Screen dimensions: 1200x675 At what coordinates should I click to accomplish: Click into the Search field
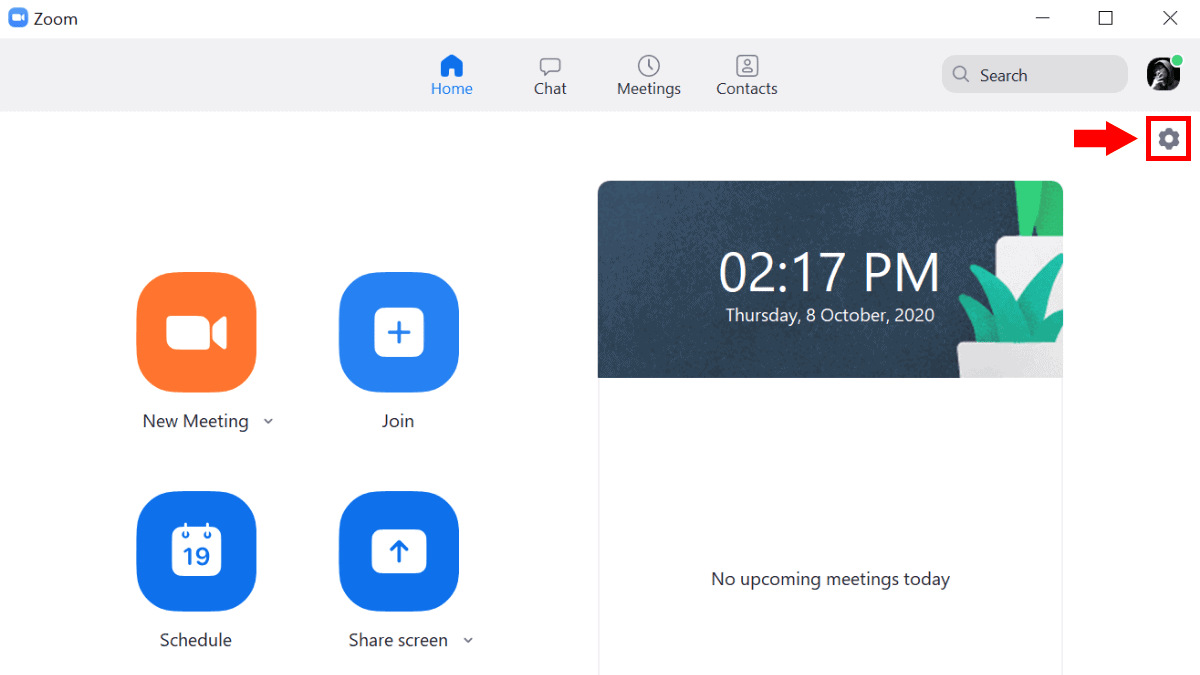(1035, 74)
